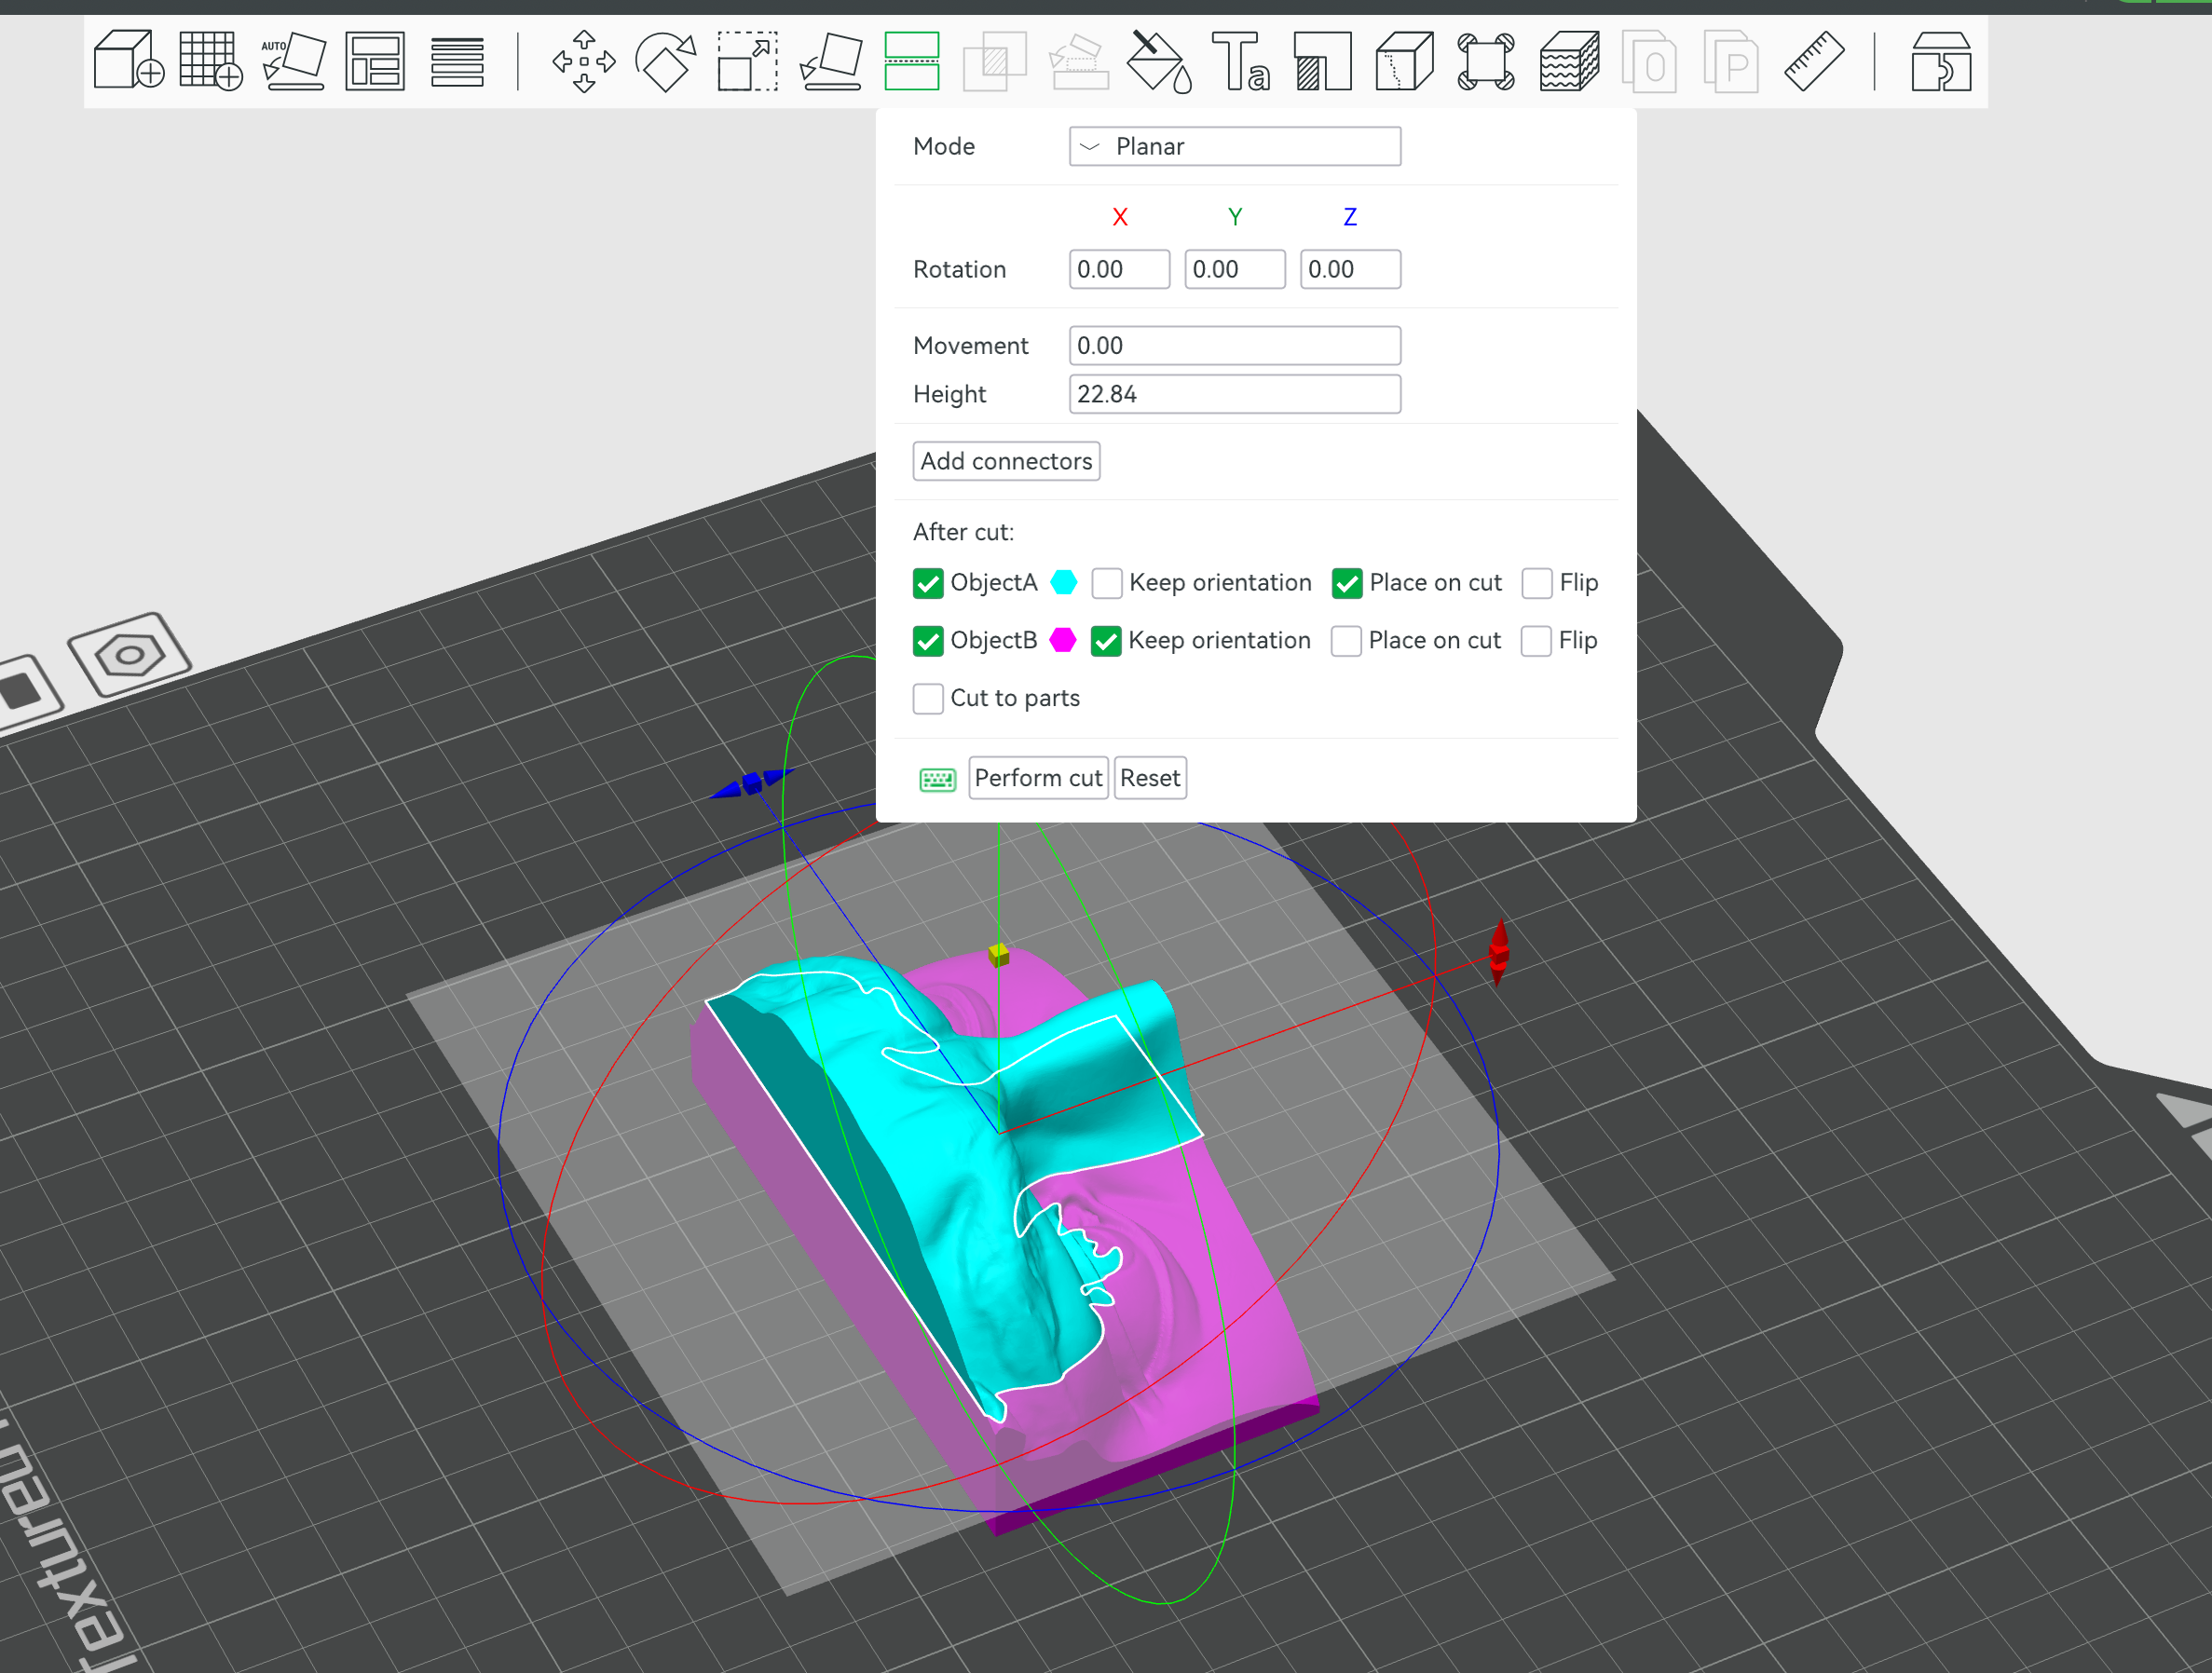Check the Cut to parts option
This screenshot has height=1673, width=2212.
click(x=928, y=699)
